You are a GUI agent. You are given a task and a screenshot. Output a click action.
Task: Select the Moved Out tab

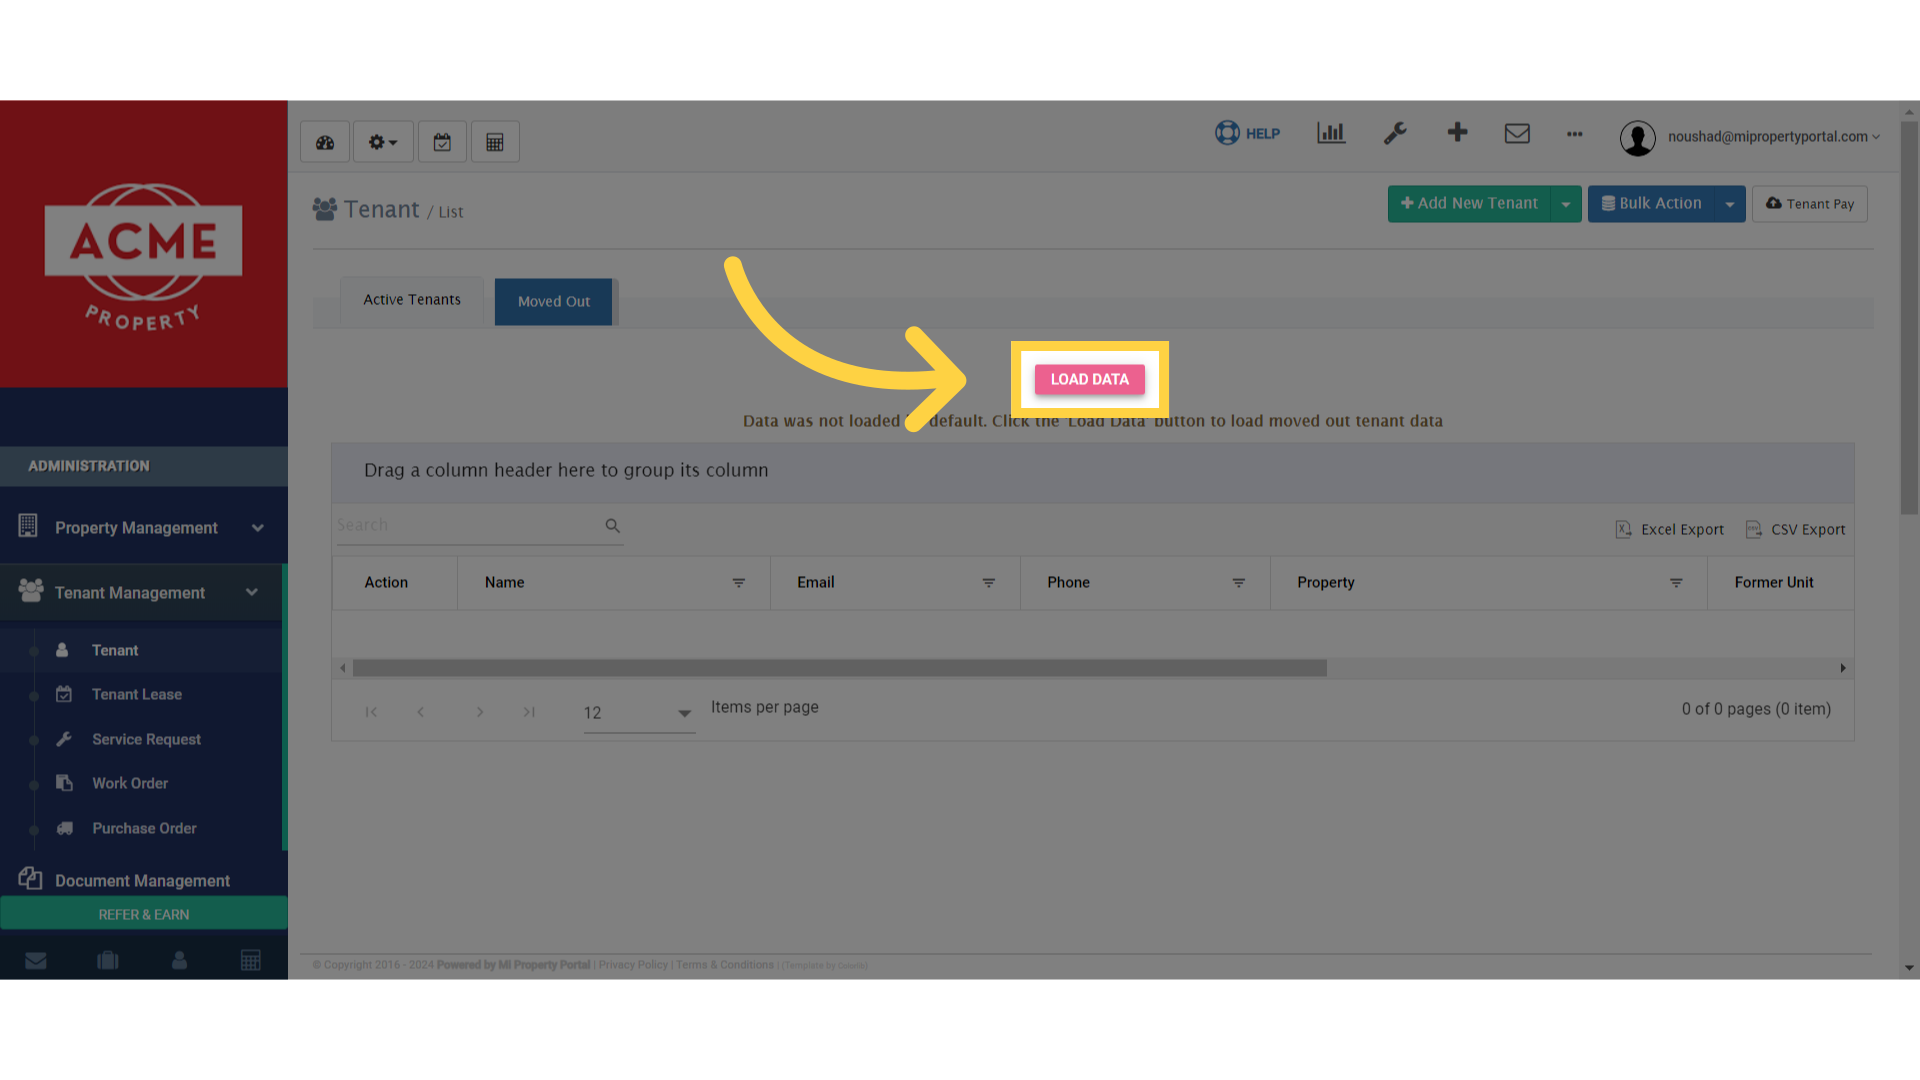(554, 301)
